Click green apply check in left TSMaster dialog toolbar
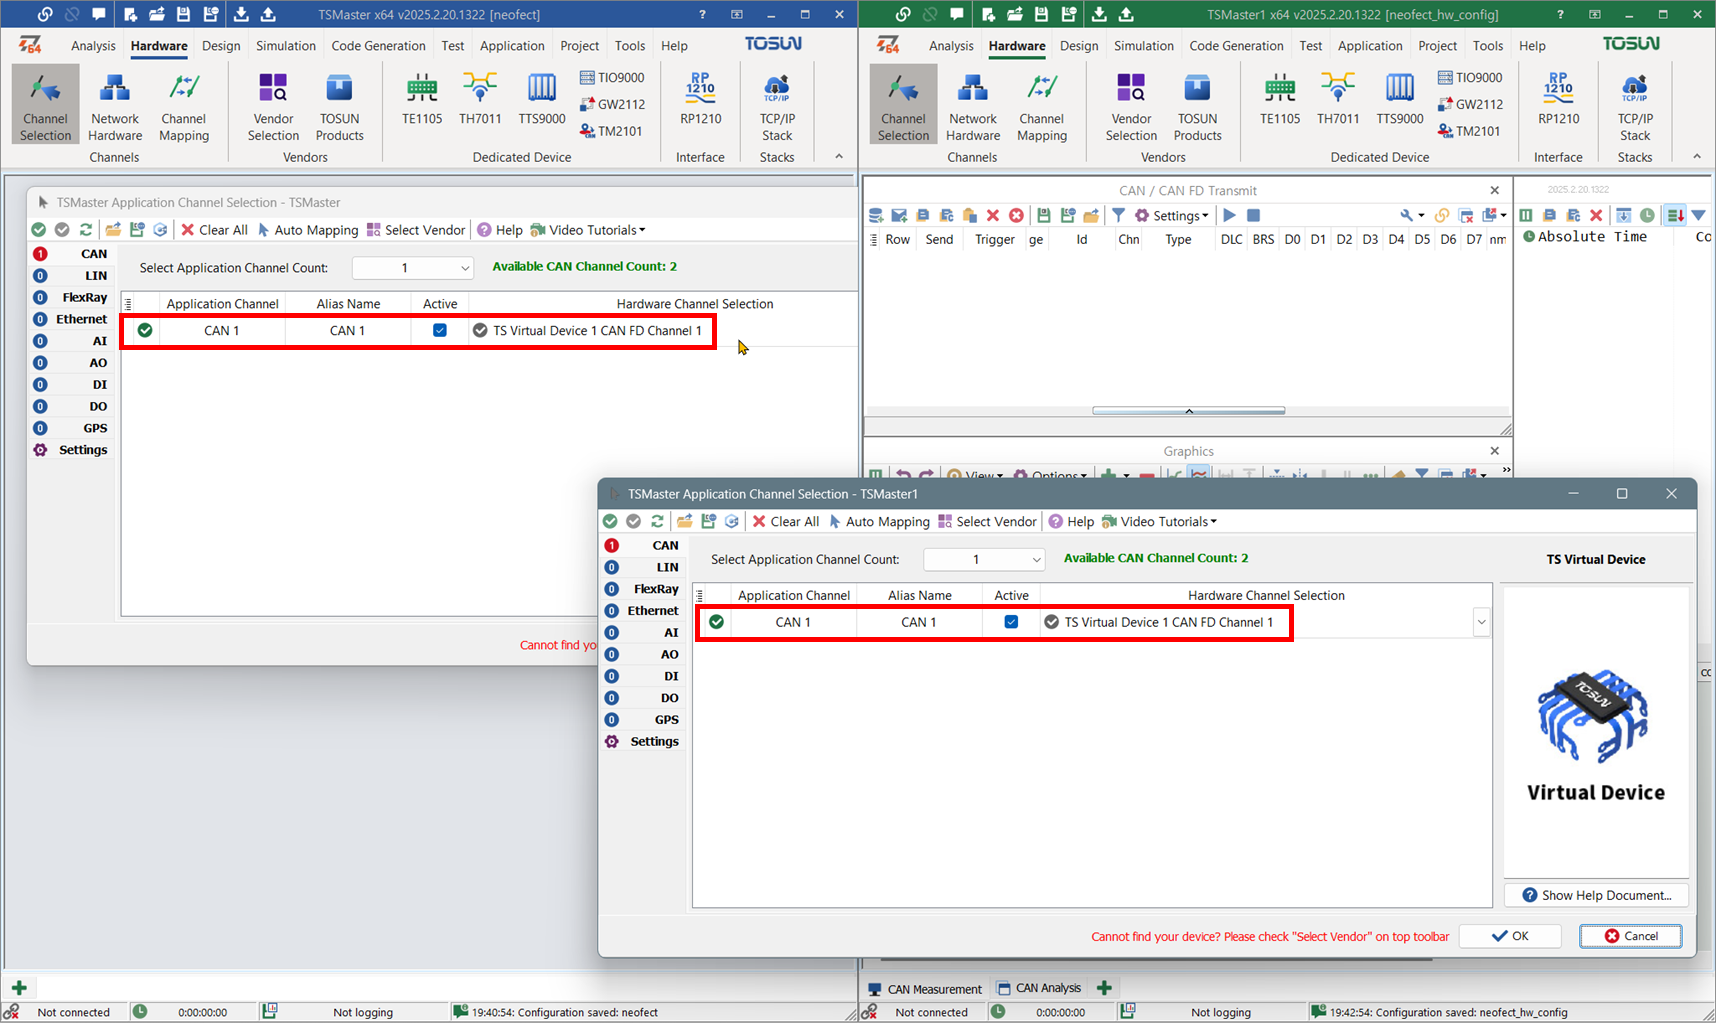1716x1023 pixels. (x=38, y=230)
